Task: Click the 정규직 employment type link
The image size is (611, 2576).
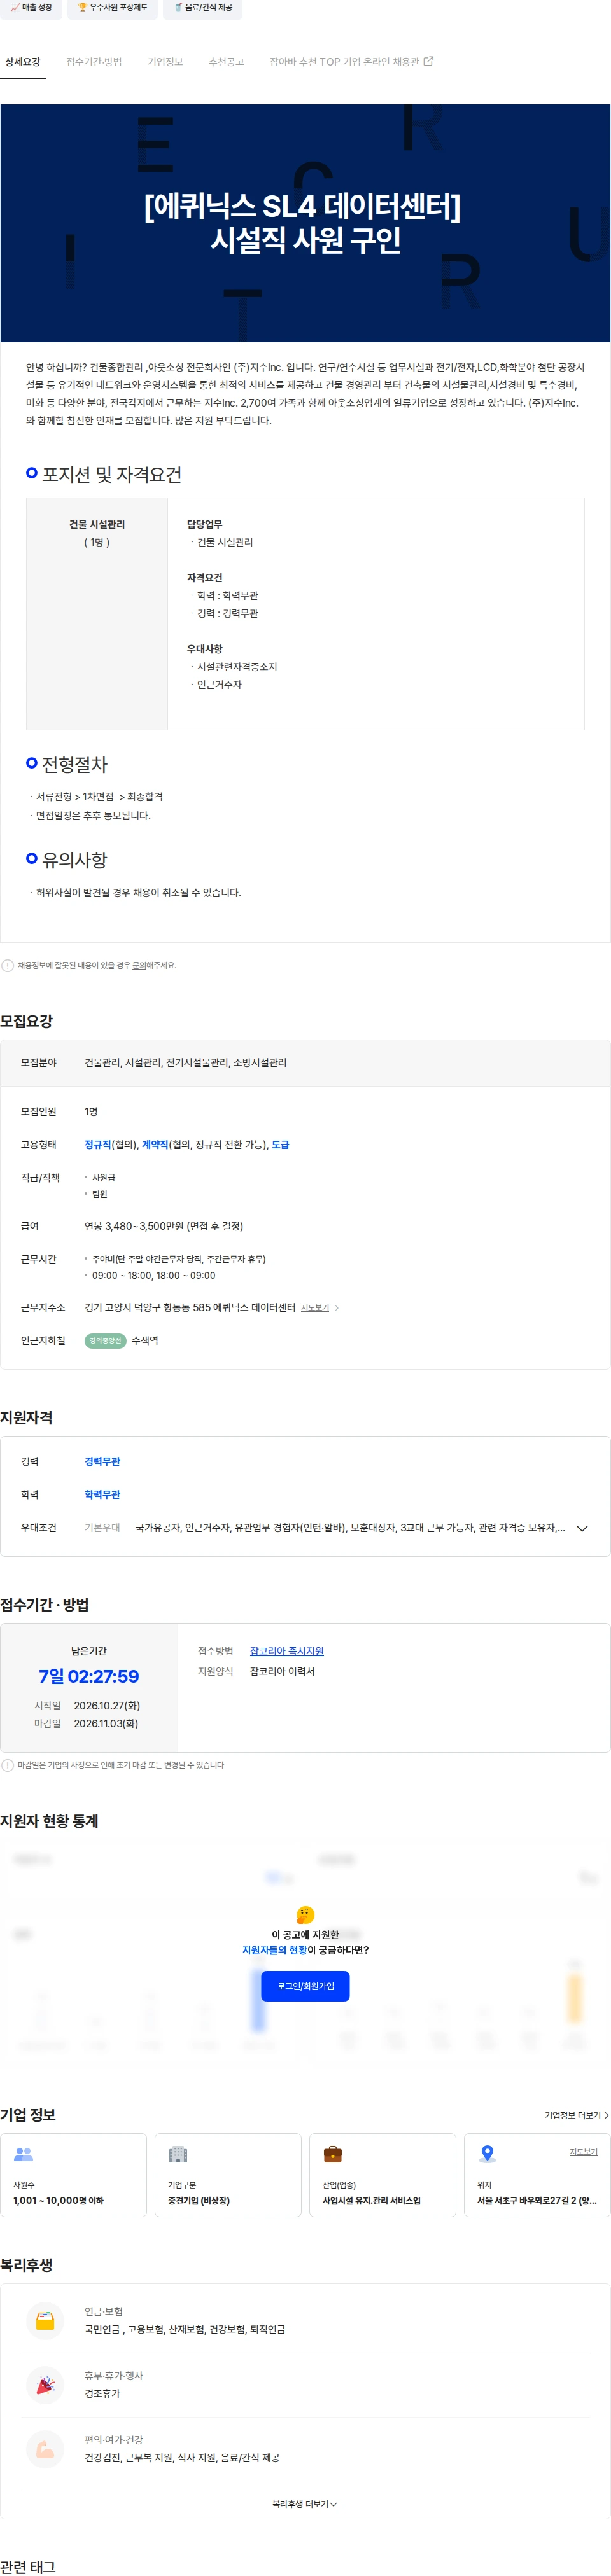Action: [x=98, y=1145]
